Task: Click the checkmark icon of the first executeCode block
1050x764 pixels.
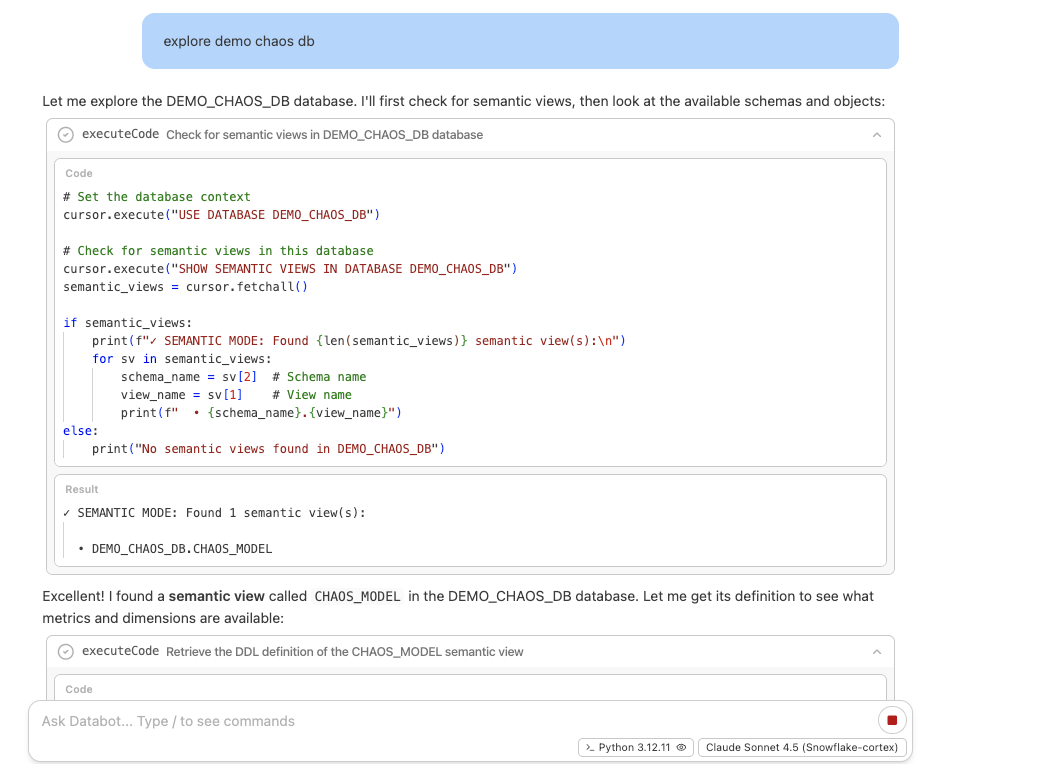Action: [x=66, y=134]
